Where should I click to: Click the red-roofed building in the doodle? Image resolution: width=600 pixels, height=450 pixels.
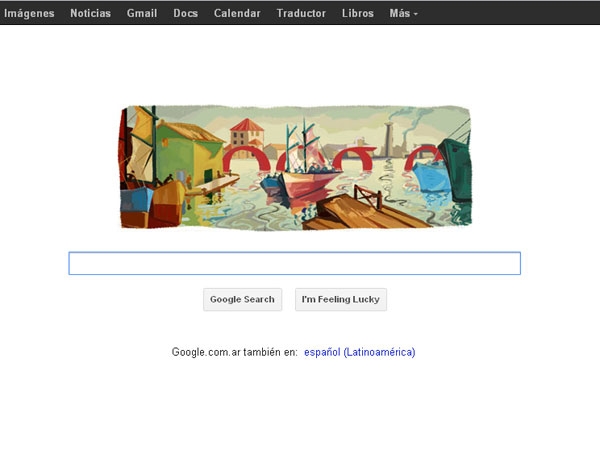click(x=246, y=136)
